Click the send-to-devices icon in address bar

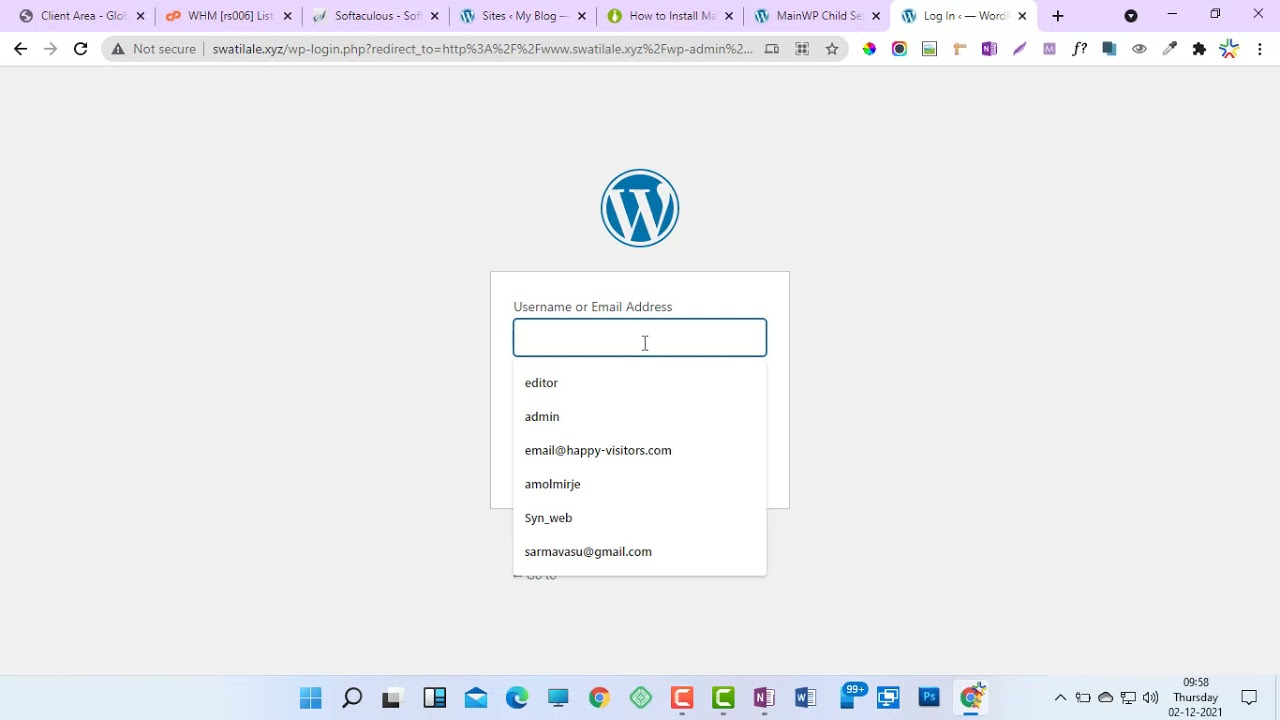pos(772,49)
